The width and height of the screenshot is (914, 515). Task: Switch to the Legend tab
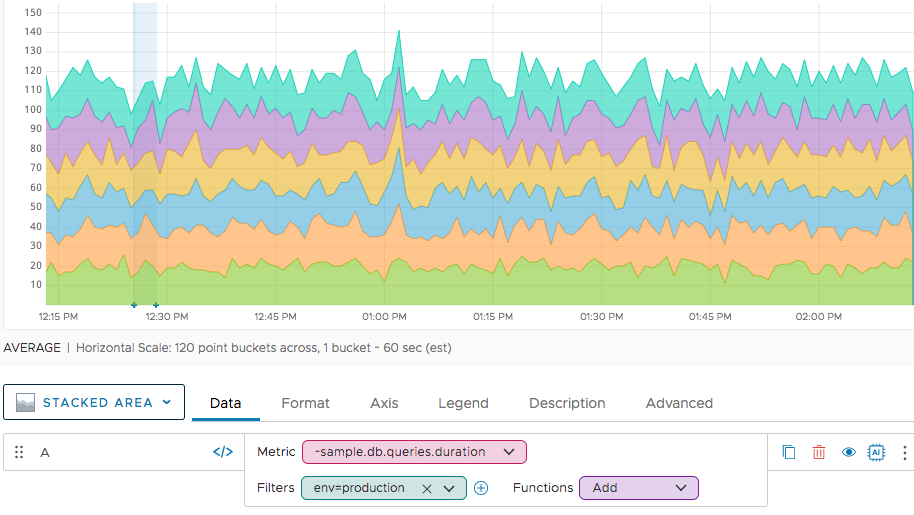(463, 403)
